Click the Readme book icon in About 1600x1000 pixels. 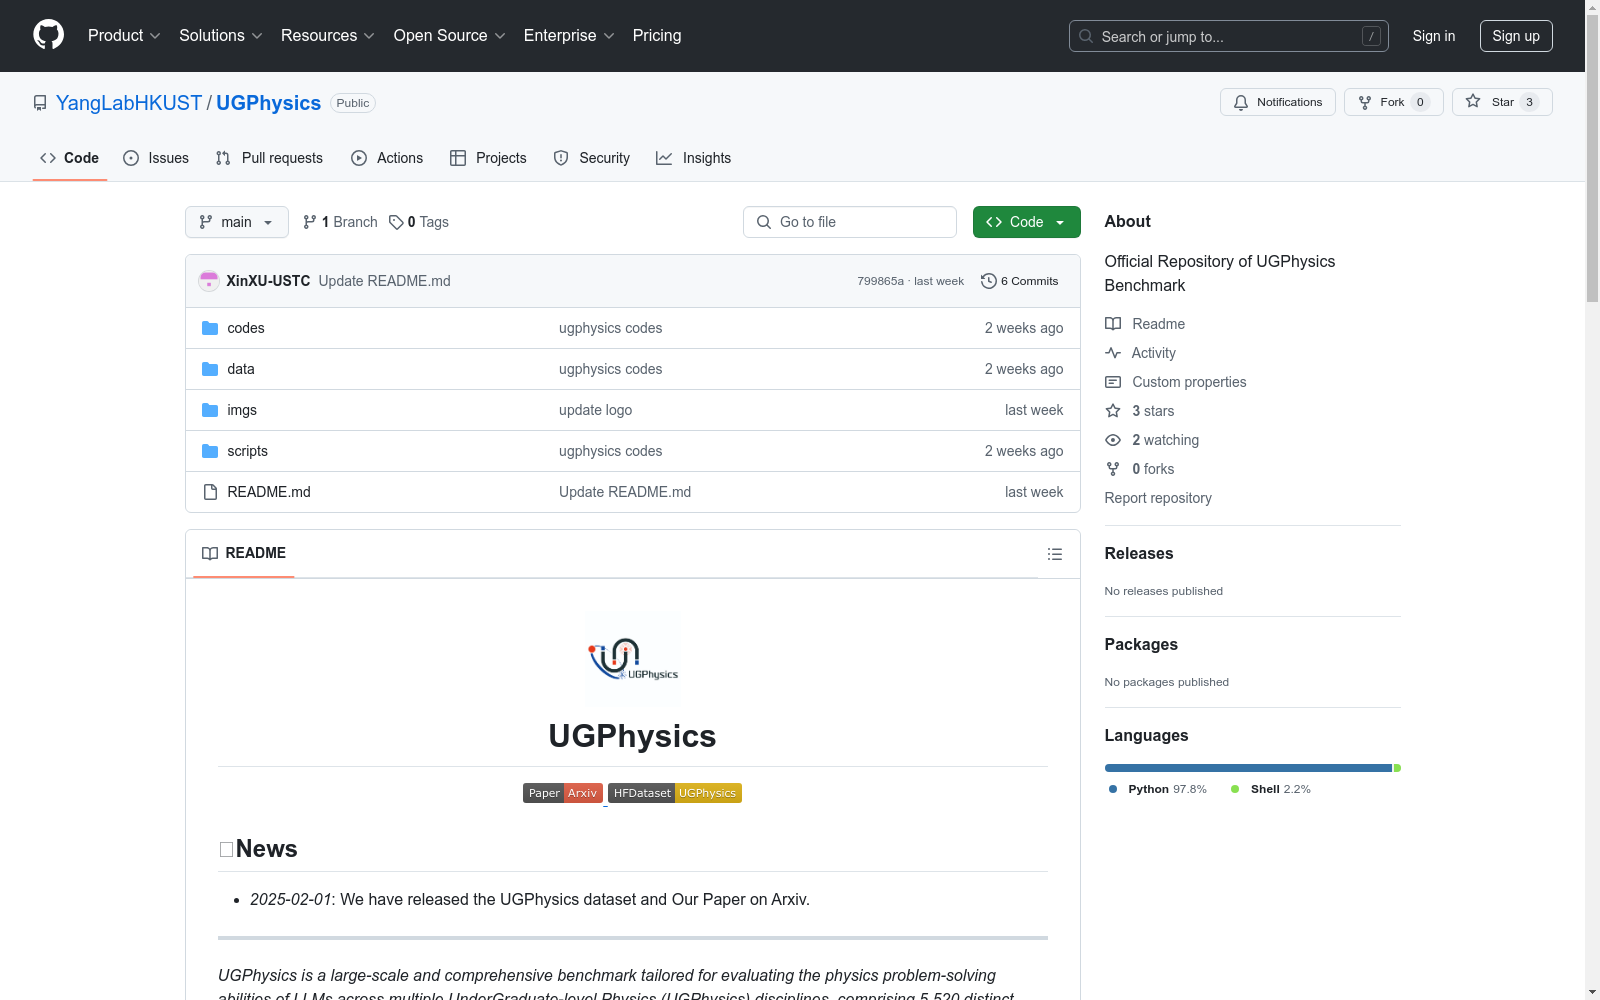[1113, 324]
